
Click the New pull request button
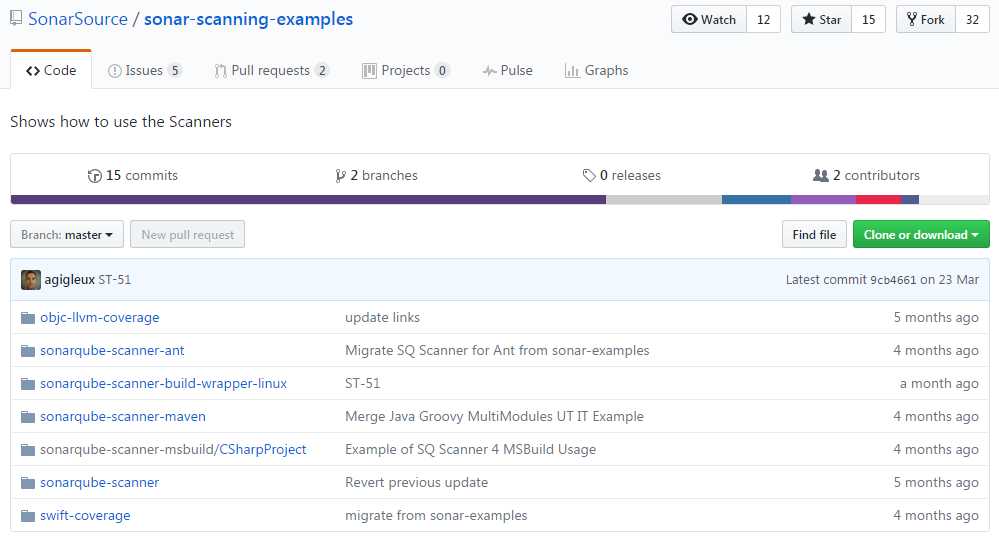(x=187, y=235)
